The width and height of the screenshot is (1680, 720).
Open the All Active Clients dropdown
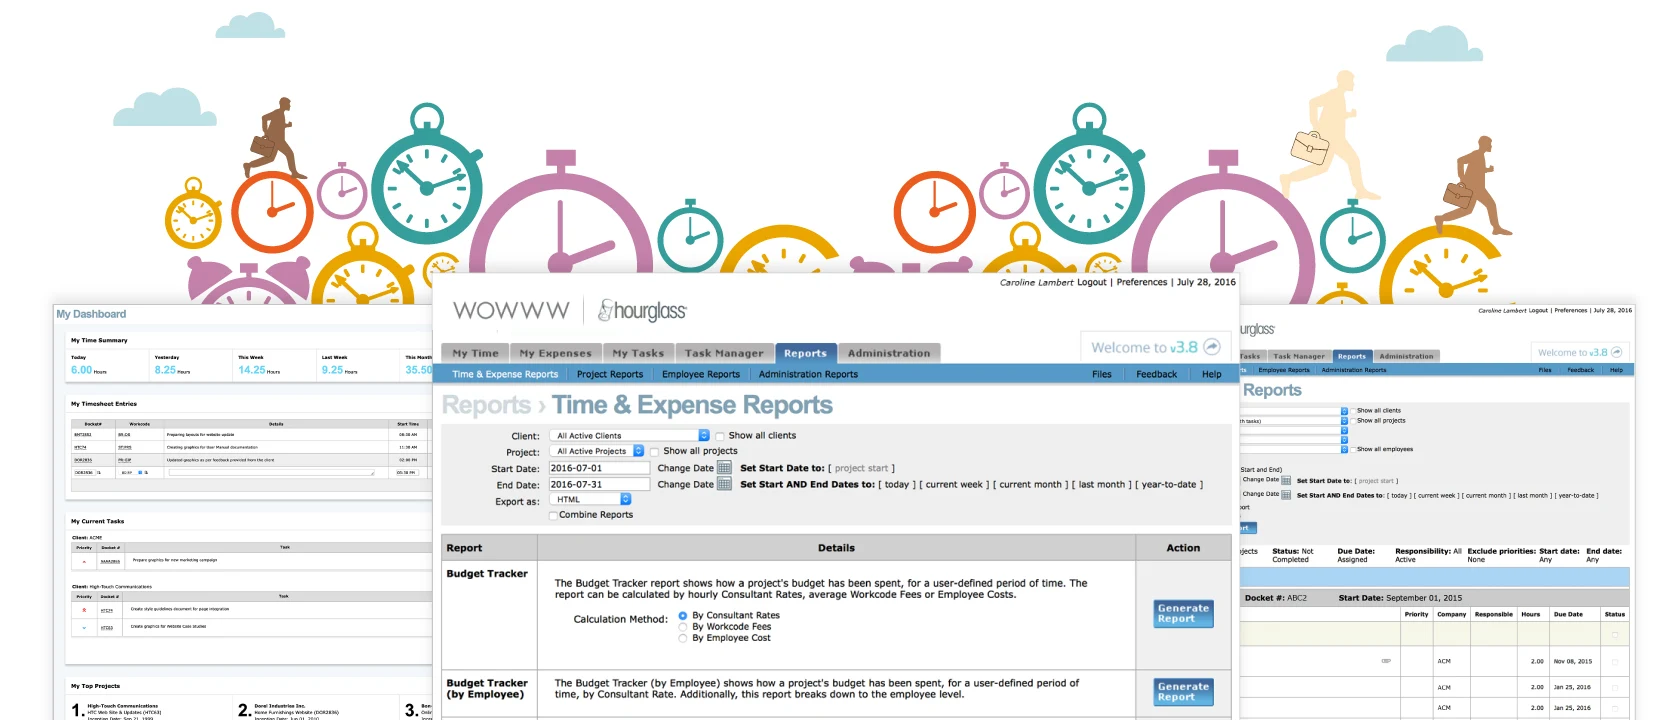point(630,436)
